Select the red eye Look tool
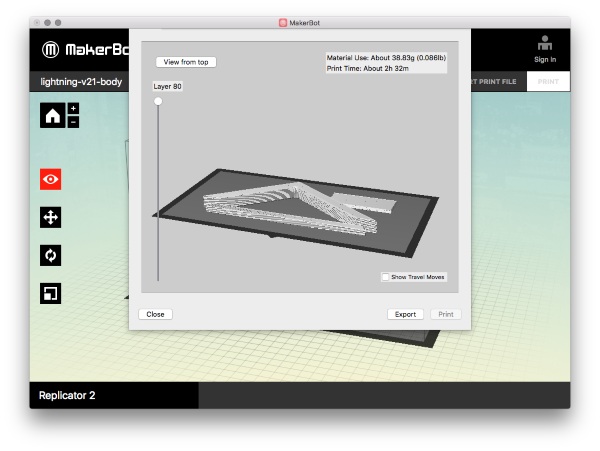 pos(51,179)
